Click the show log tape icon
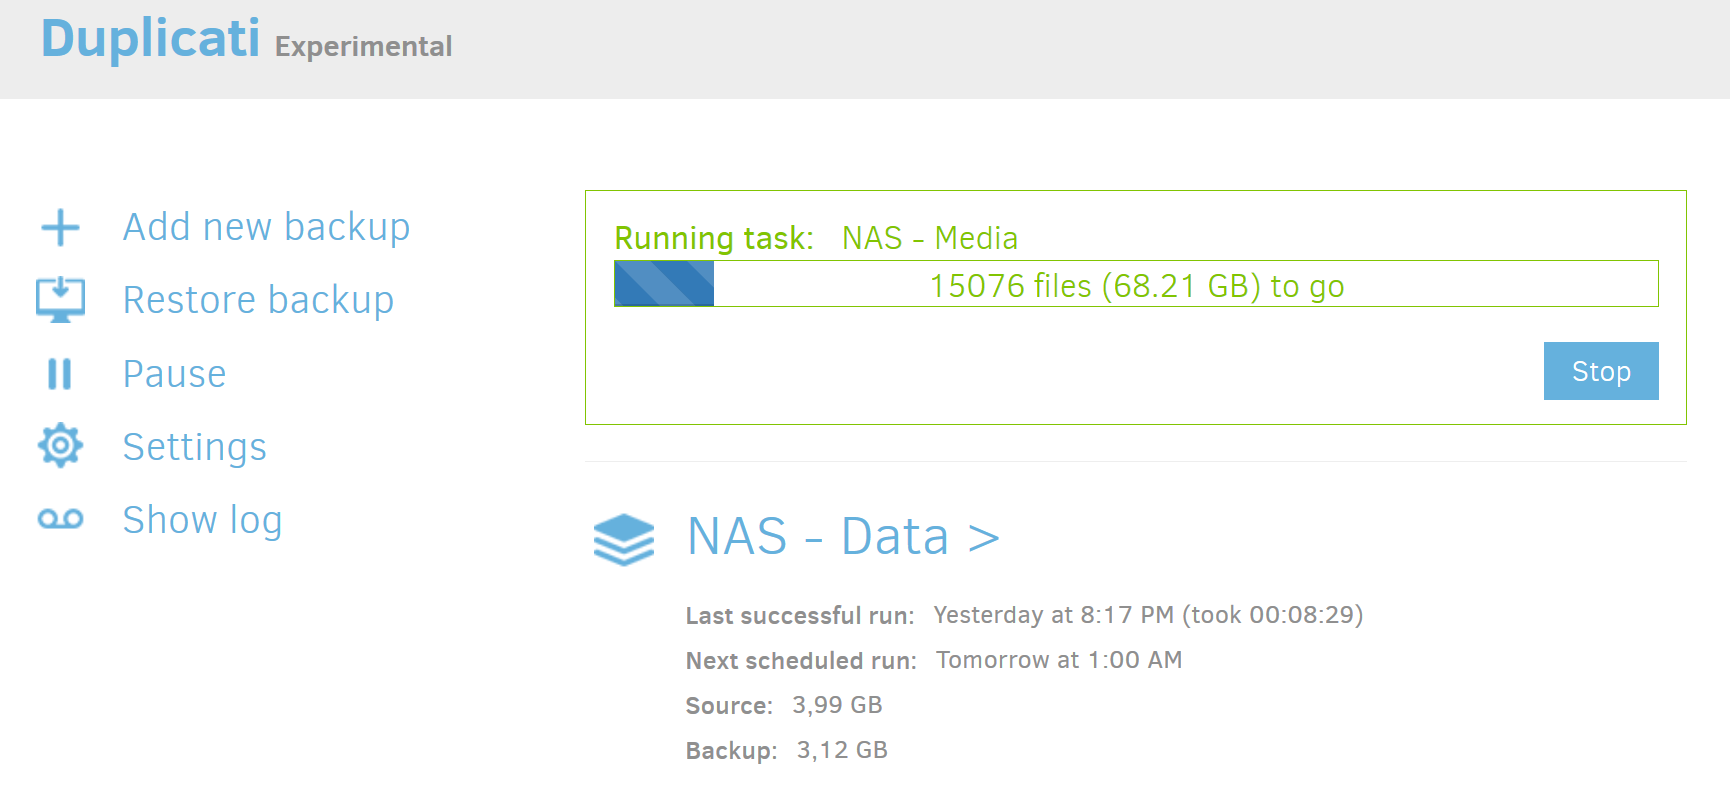This screenshot has width=1730, height=800. click(x=60, y=519)
